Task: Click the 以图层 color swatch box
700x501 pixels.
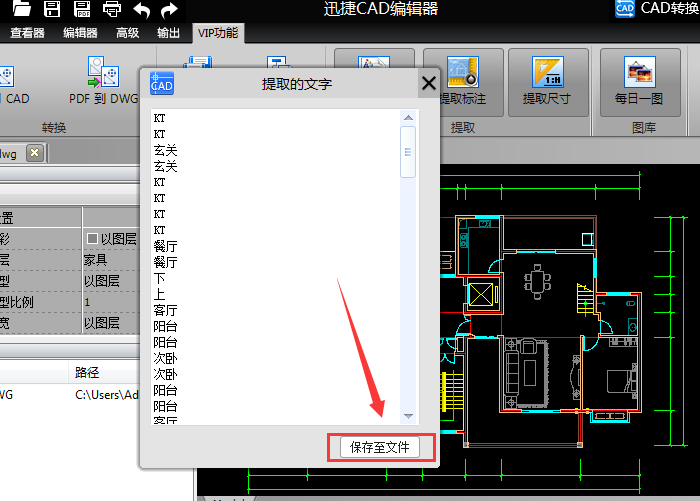Action: 92,238
